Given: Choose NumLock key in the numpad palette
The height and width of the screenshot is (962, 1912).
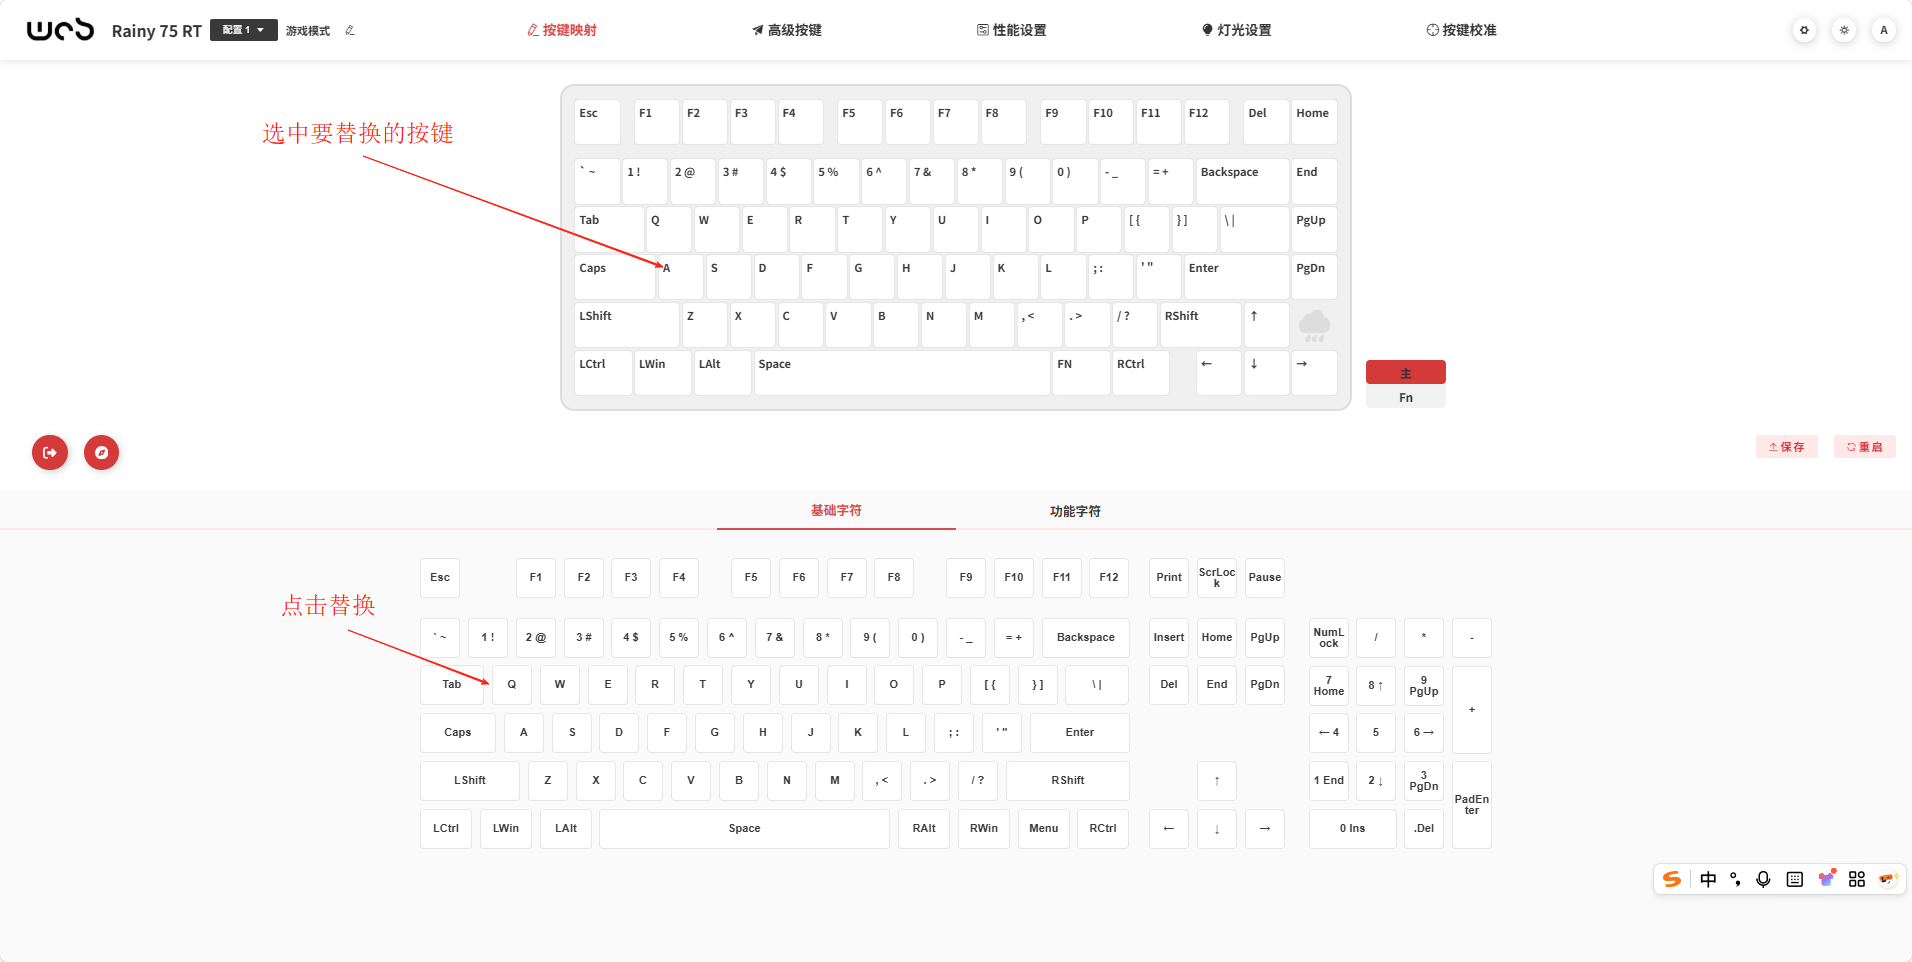Looking at the screenshot, I should pyautogui.click(x=1329, y=637).
